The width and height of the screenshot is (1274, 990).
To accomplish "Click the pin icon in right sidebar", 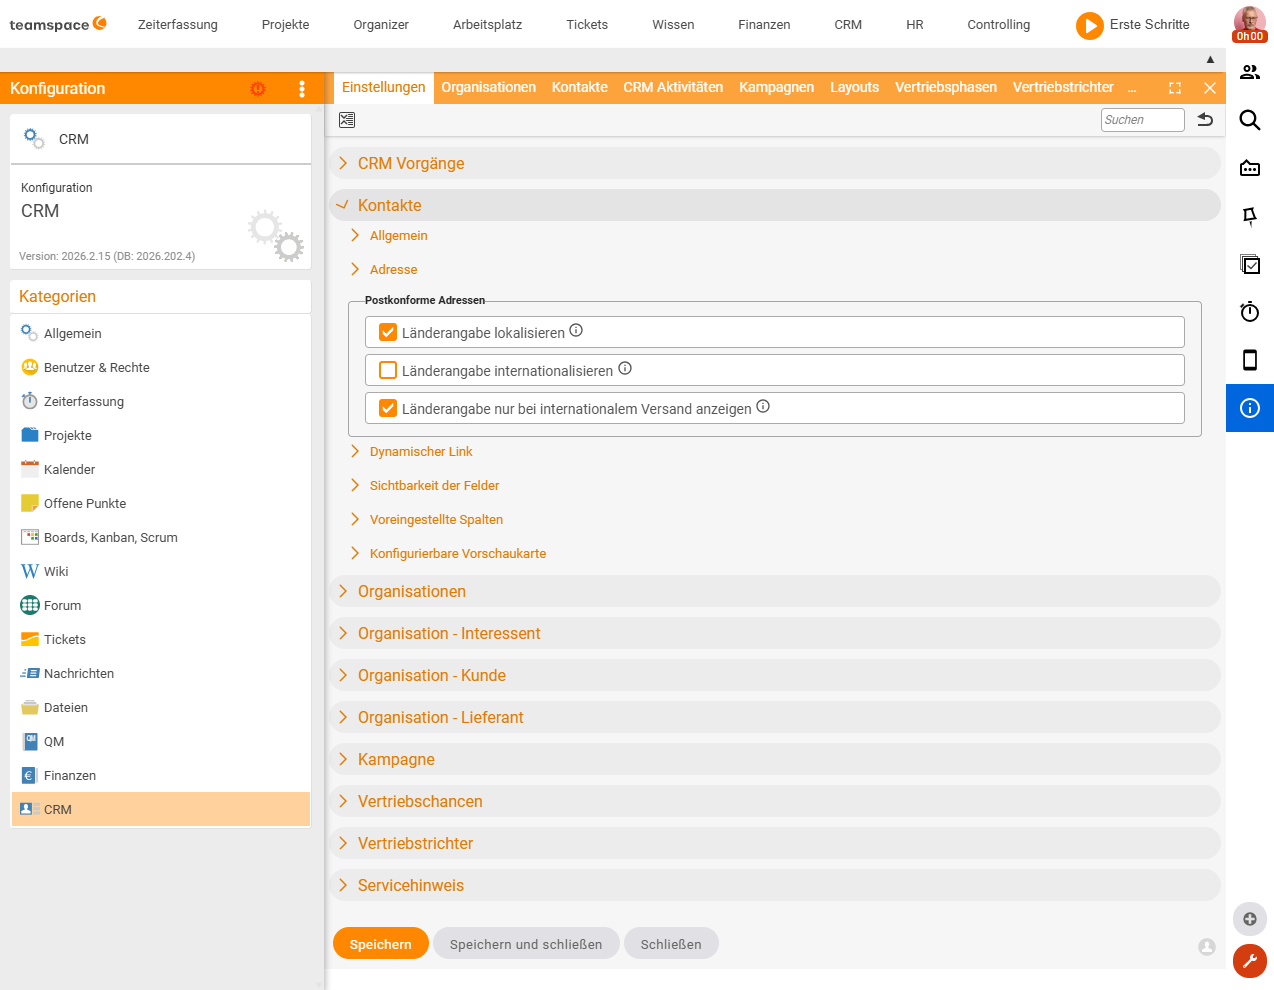I will point(1250,216).
